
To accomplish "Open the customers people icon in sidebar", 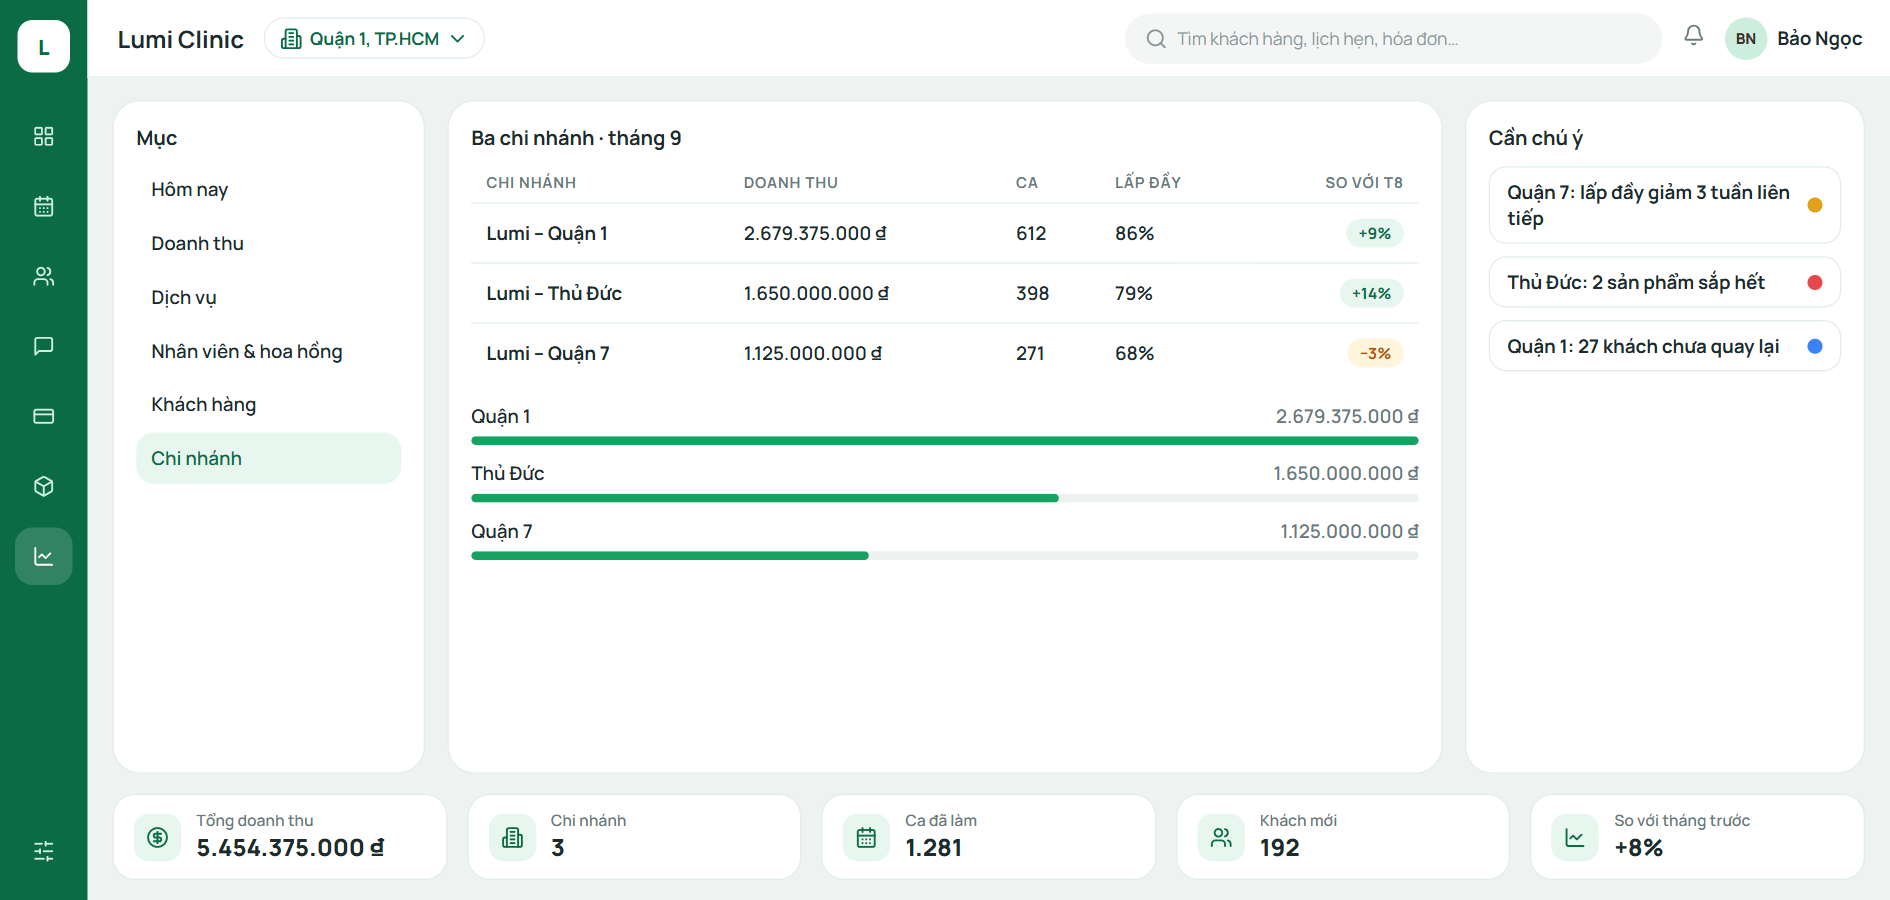I will tap(43, 276).
